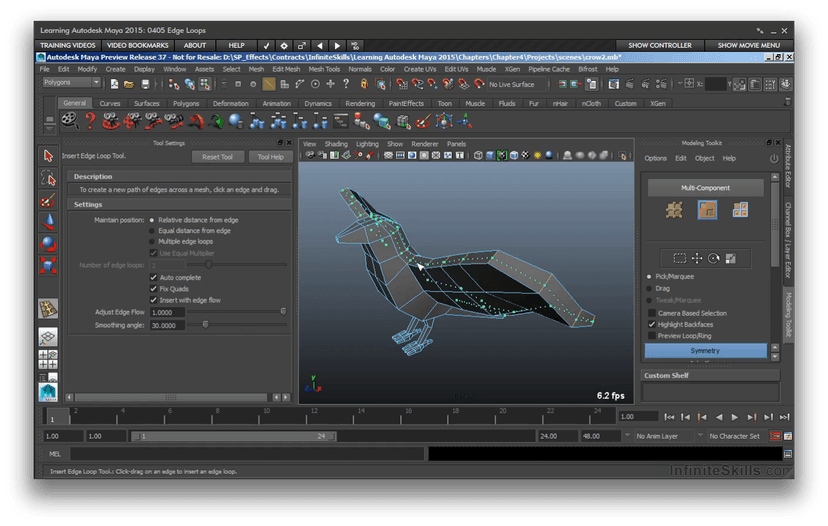Click the playback range slider bar
828x526 pixels.
tap(233, 436)
